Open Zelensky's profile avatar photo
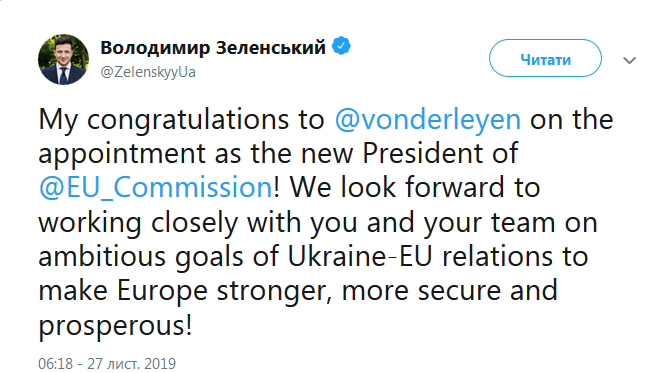The height and width of the screenshot is (373, 672). 63,60
